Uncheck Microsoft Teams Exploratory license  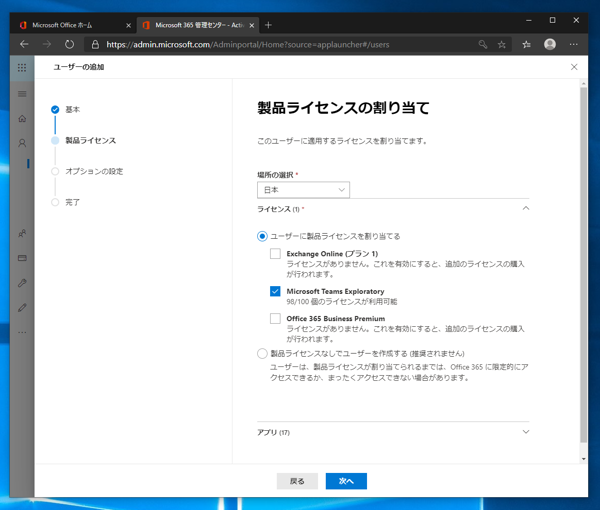(x=275, y=291)
